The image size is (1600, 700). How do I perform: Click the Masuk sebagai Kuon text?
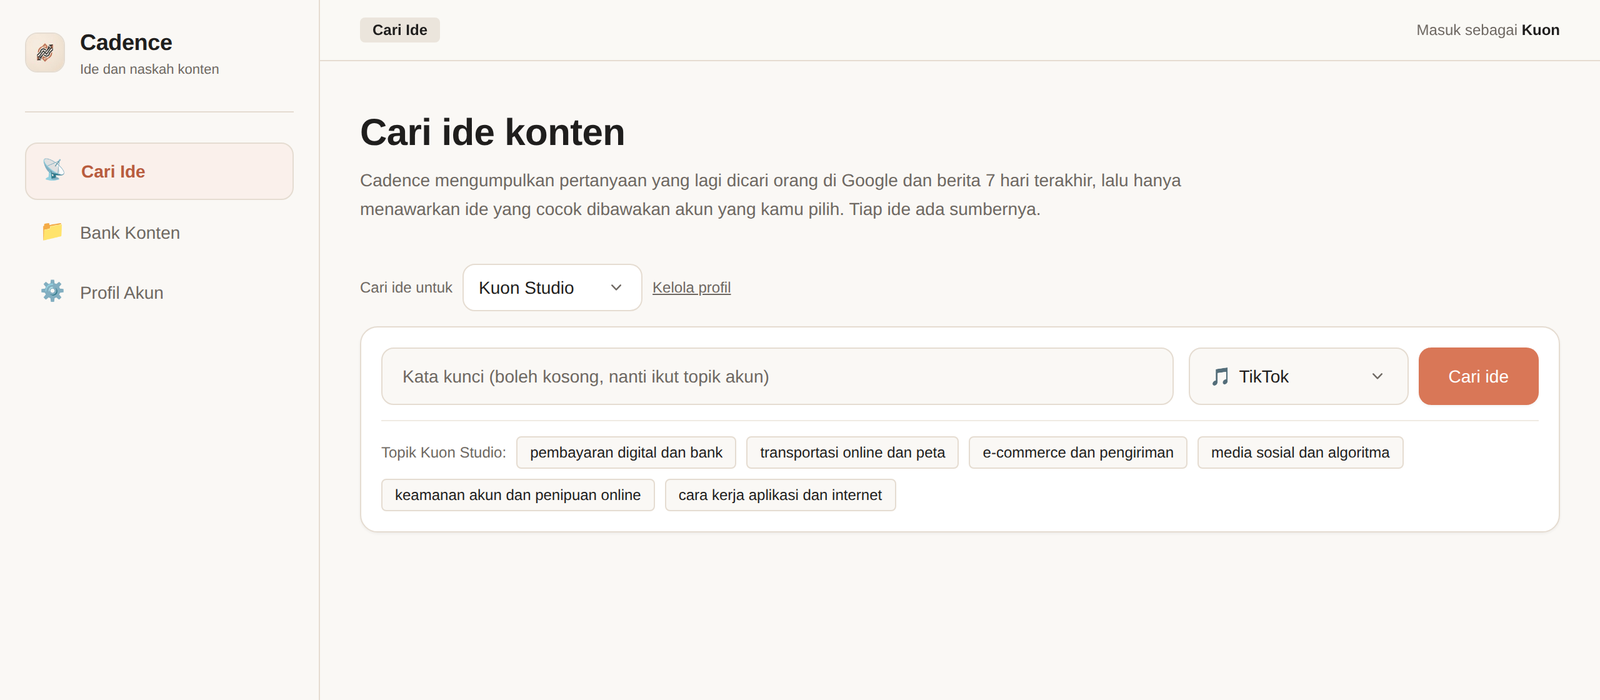pos(1488,30)
